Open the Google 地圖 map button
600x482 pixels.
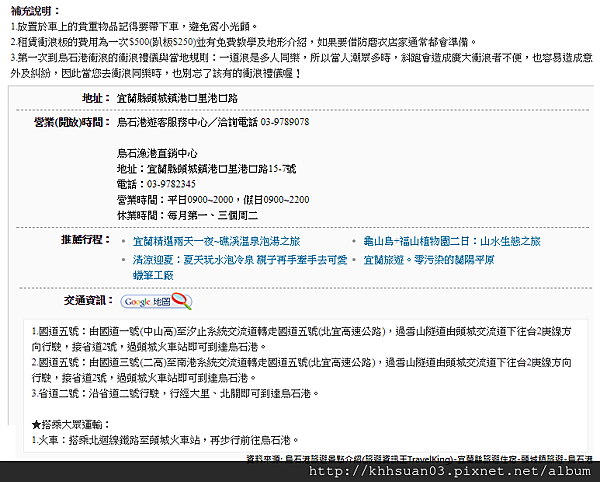point(156,301)
